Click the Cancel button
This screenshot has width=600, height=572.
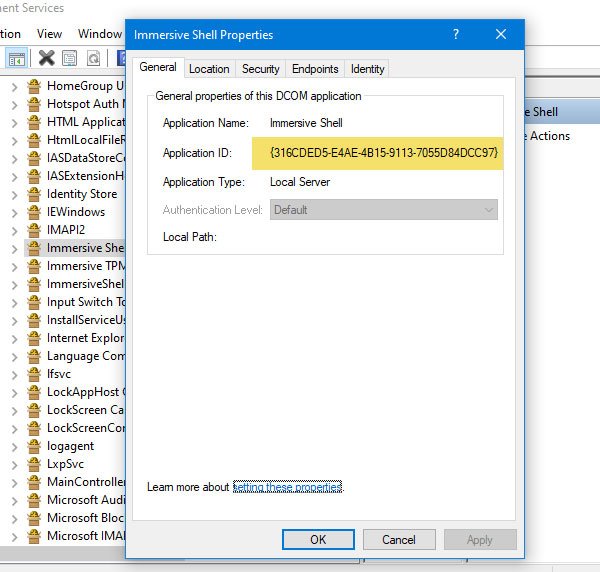click(399, 539)
